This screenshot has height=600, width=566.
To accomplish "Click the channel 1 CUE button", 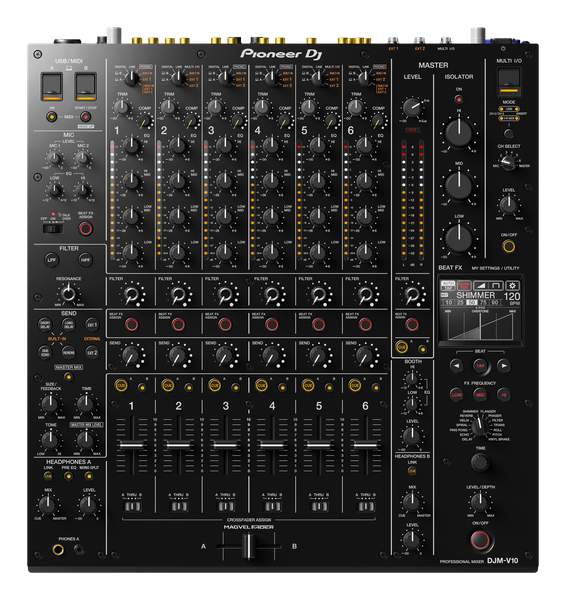I will (x=121, y=385).
